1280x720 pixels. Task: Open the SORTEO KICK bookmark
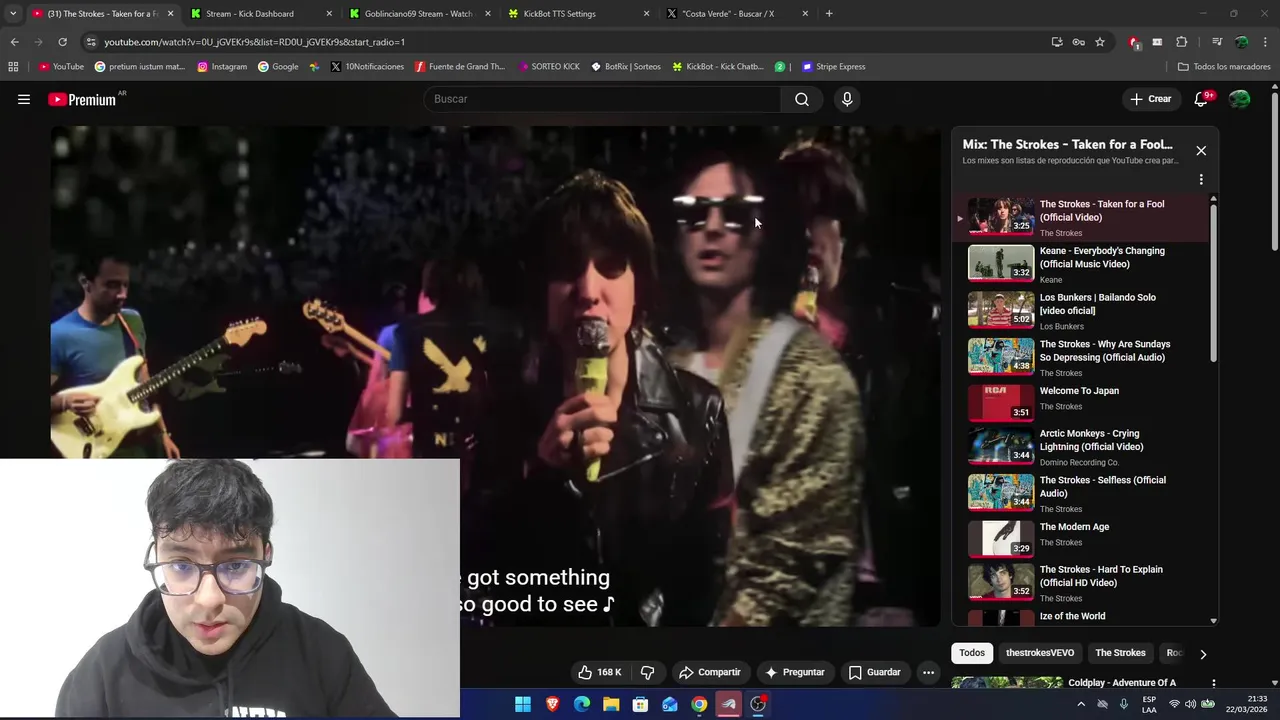549,67
